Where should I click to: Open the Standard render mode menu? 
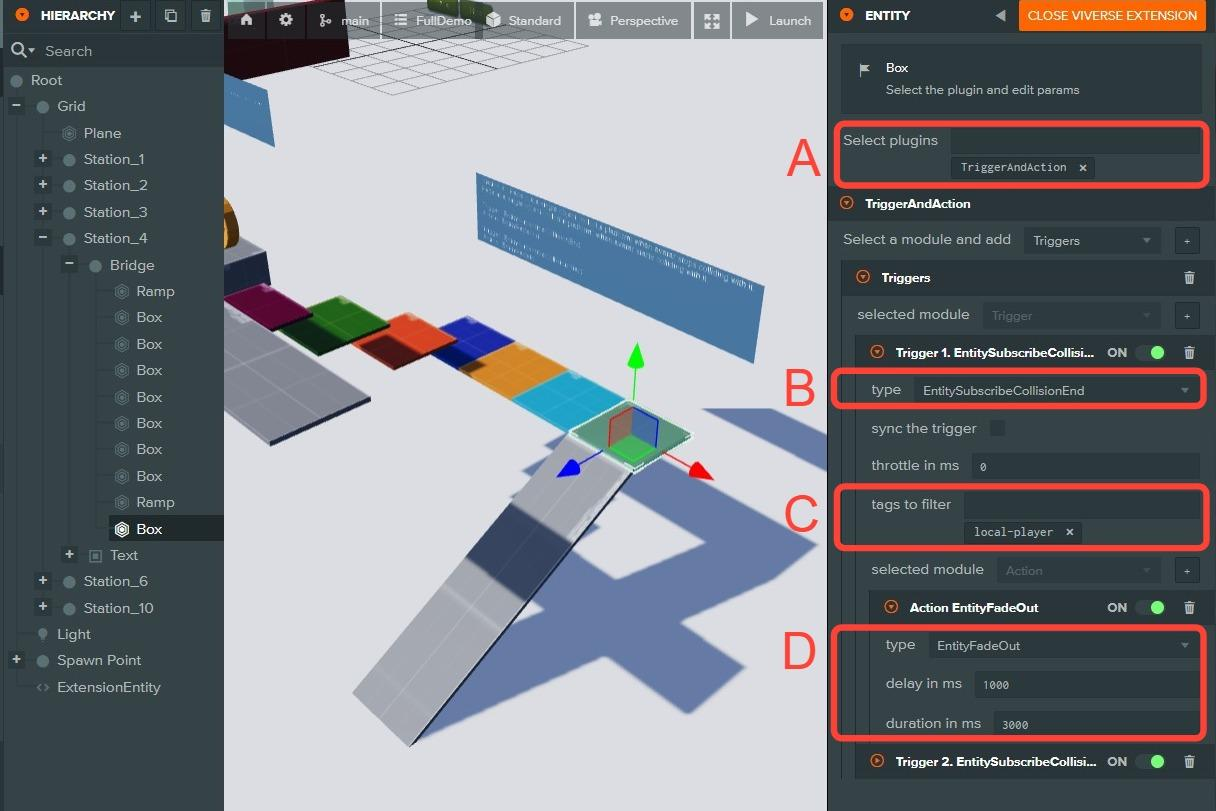coord(524,20)
